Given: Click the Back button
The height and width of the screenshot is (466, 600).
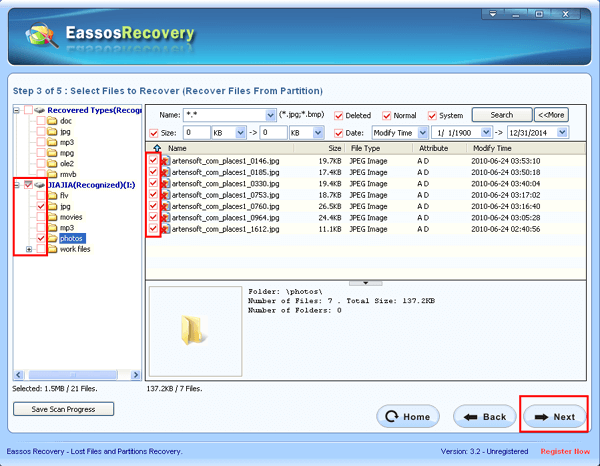Looking at the screenshot, I should pyautogui.click(x=485, y=416).
